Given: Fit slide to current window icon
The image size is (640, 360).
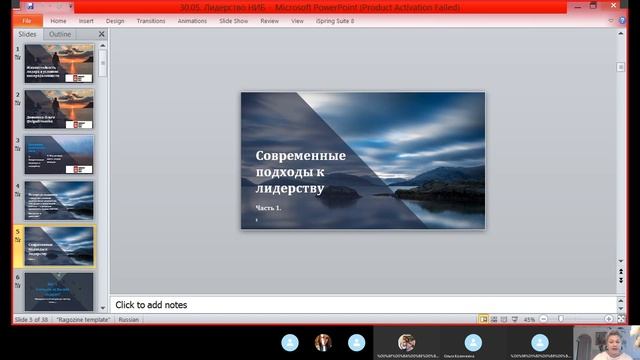Looking at the screenshot, I should click(x=621, y=319).
